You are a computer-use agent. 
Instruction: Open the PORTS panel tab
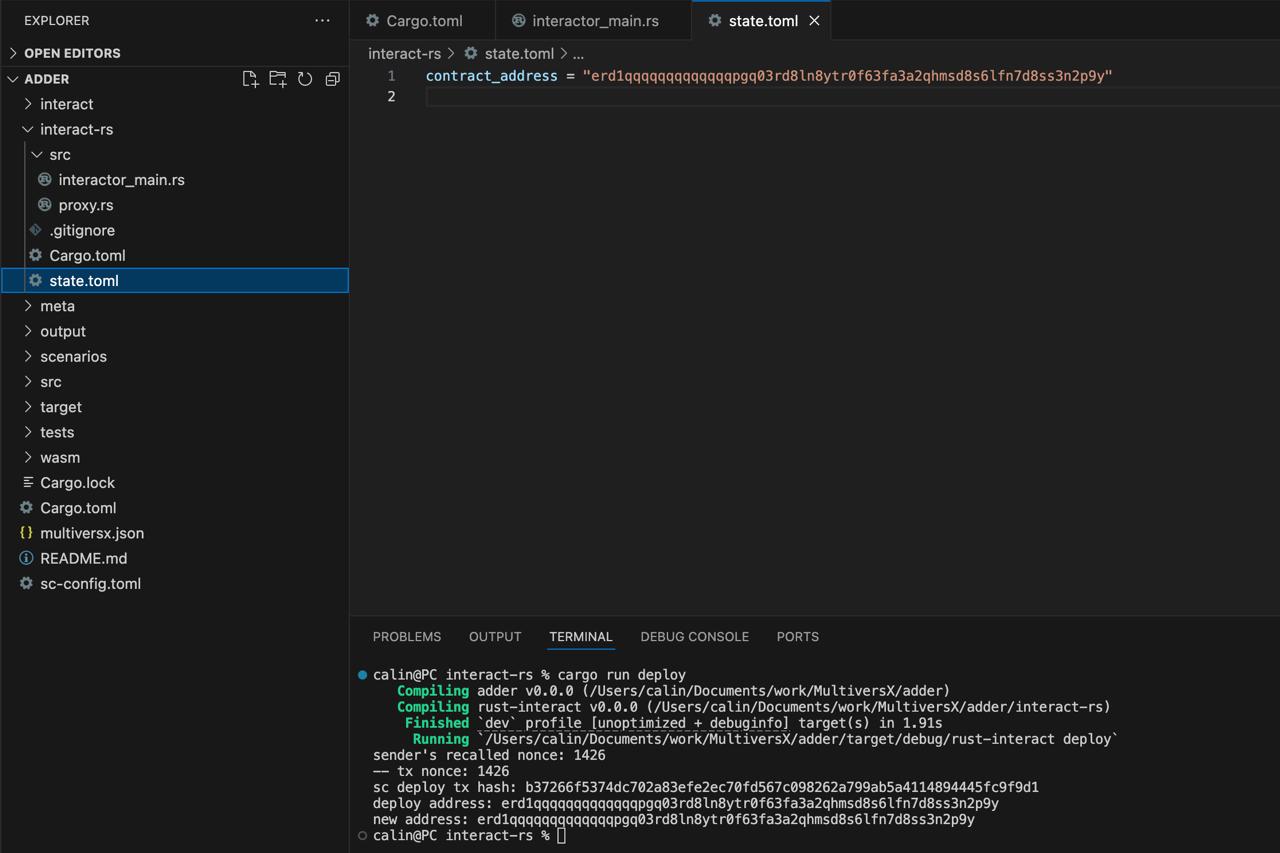pyautogui.click(x=798, y=637)
